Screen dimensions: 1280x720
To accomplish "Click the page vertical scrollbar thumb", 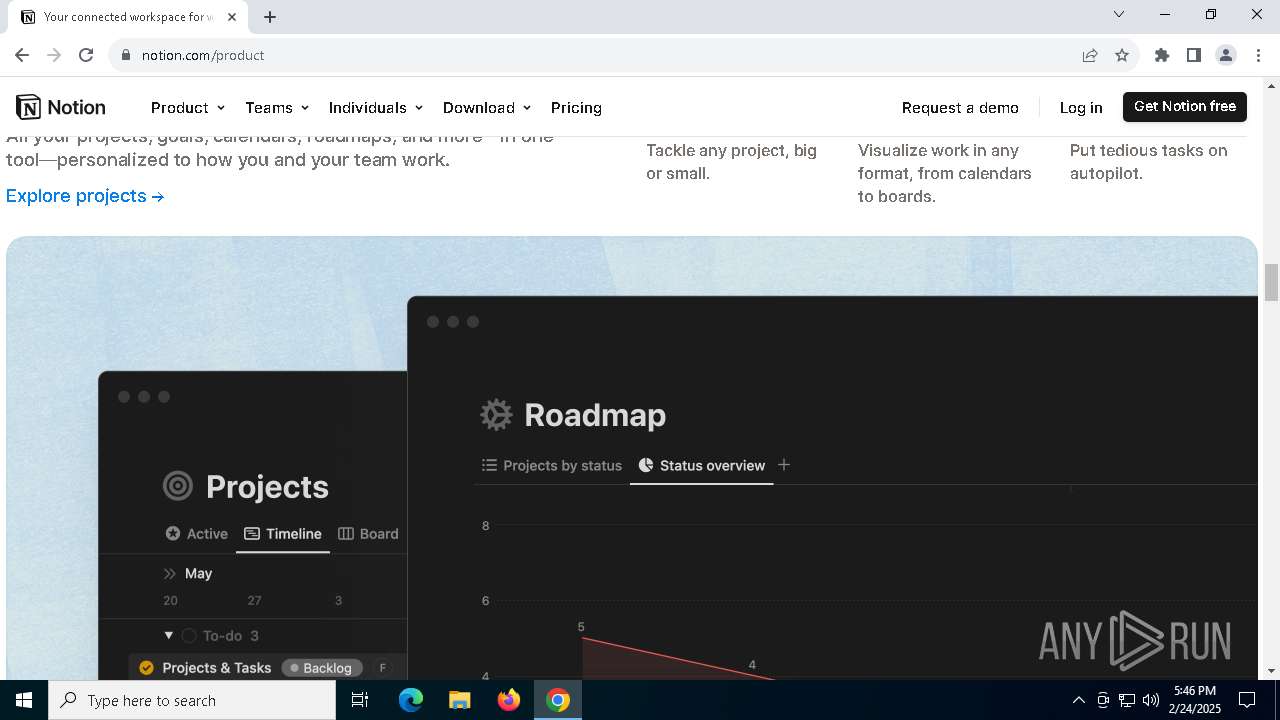I will pyautogui.click(x=1271, y=282).
